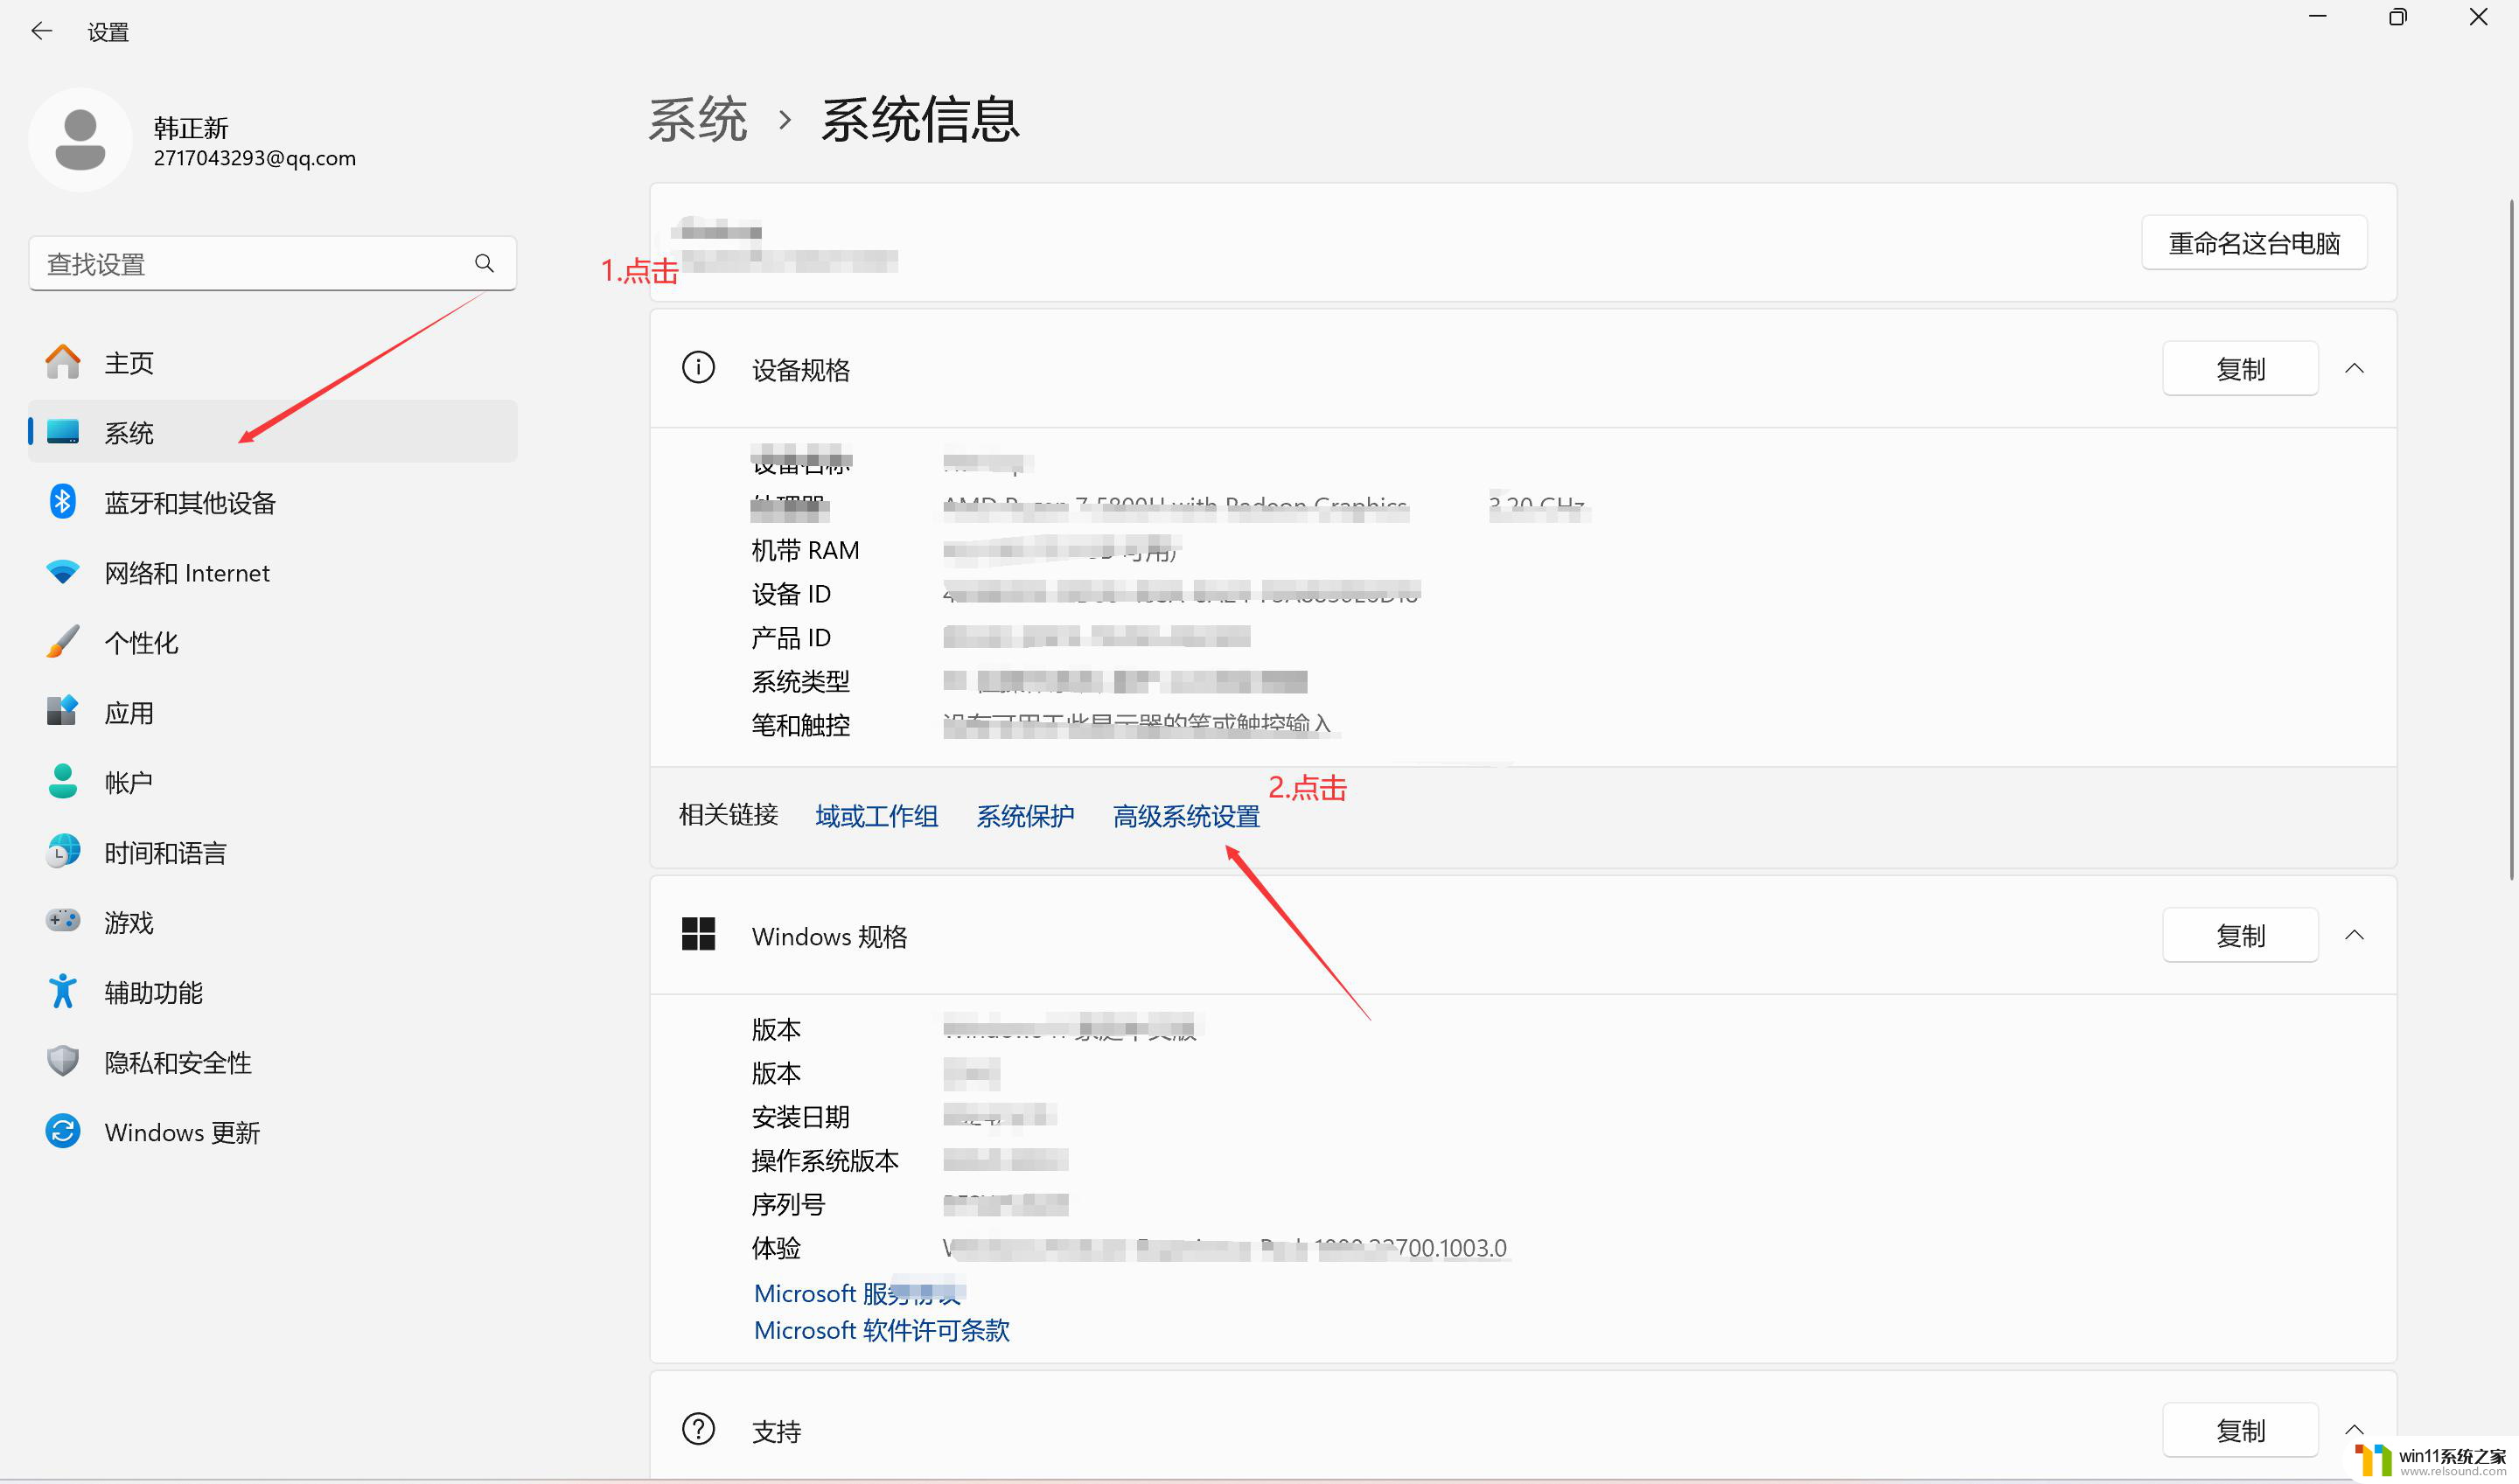Click the Apps icon
The height and width of the screenshot is (1484, 2519).
pos(63,712)
